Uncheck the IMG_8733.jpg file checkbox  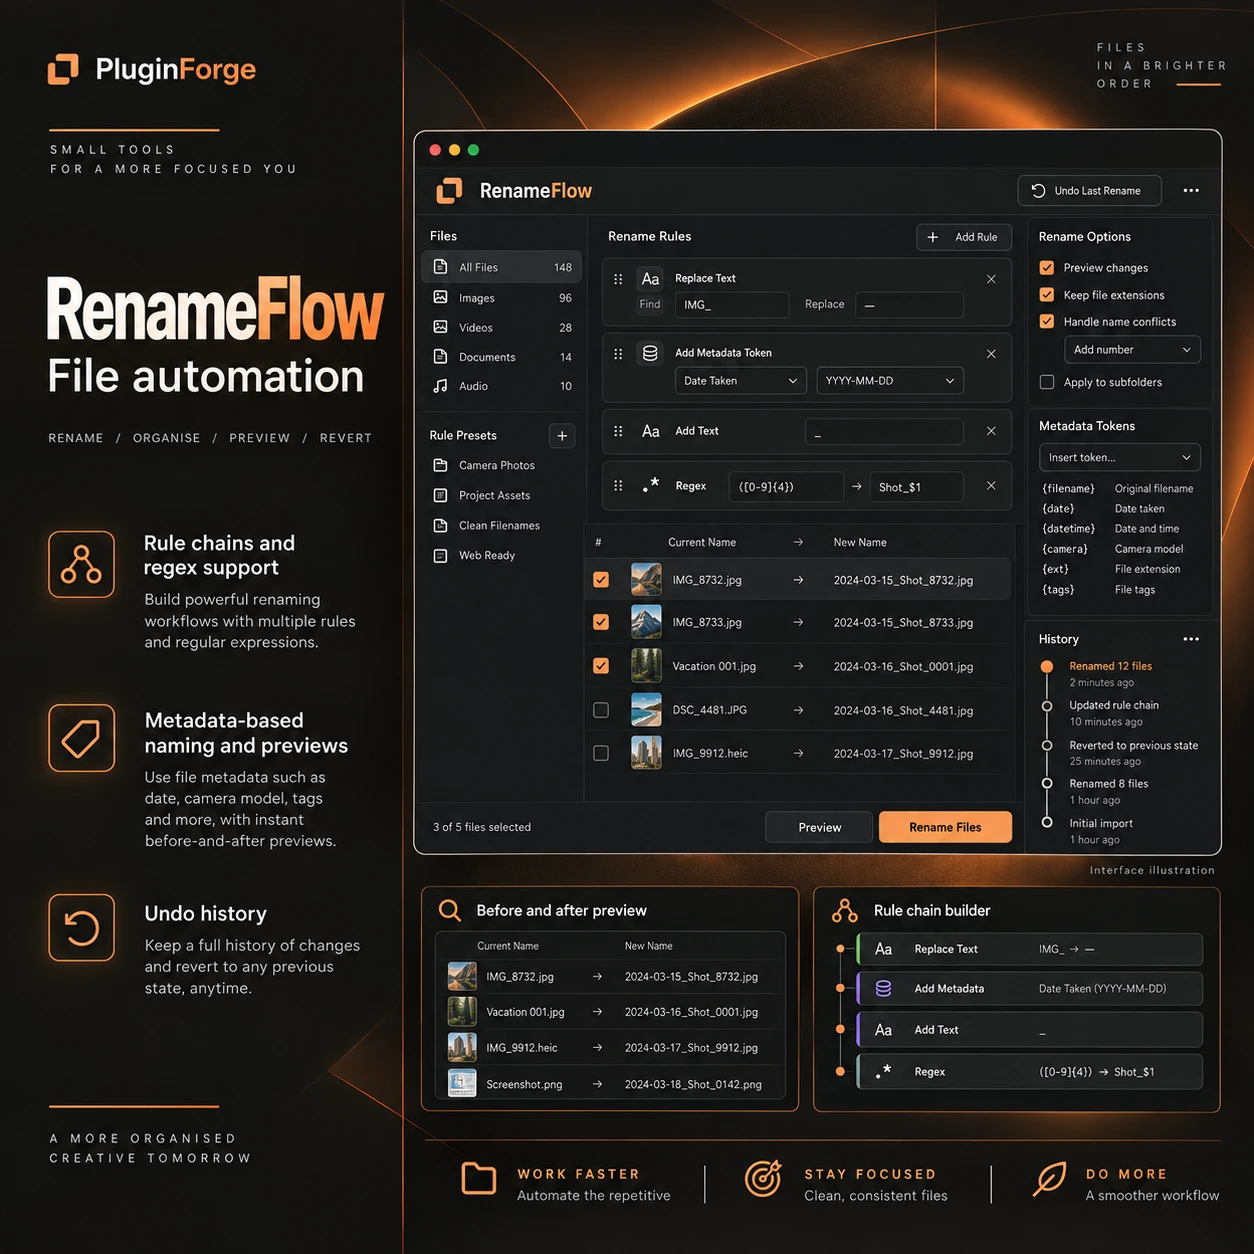pos(601,622)
